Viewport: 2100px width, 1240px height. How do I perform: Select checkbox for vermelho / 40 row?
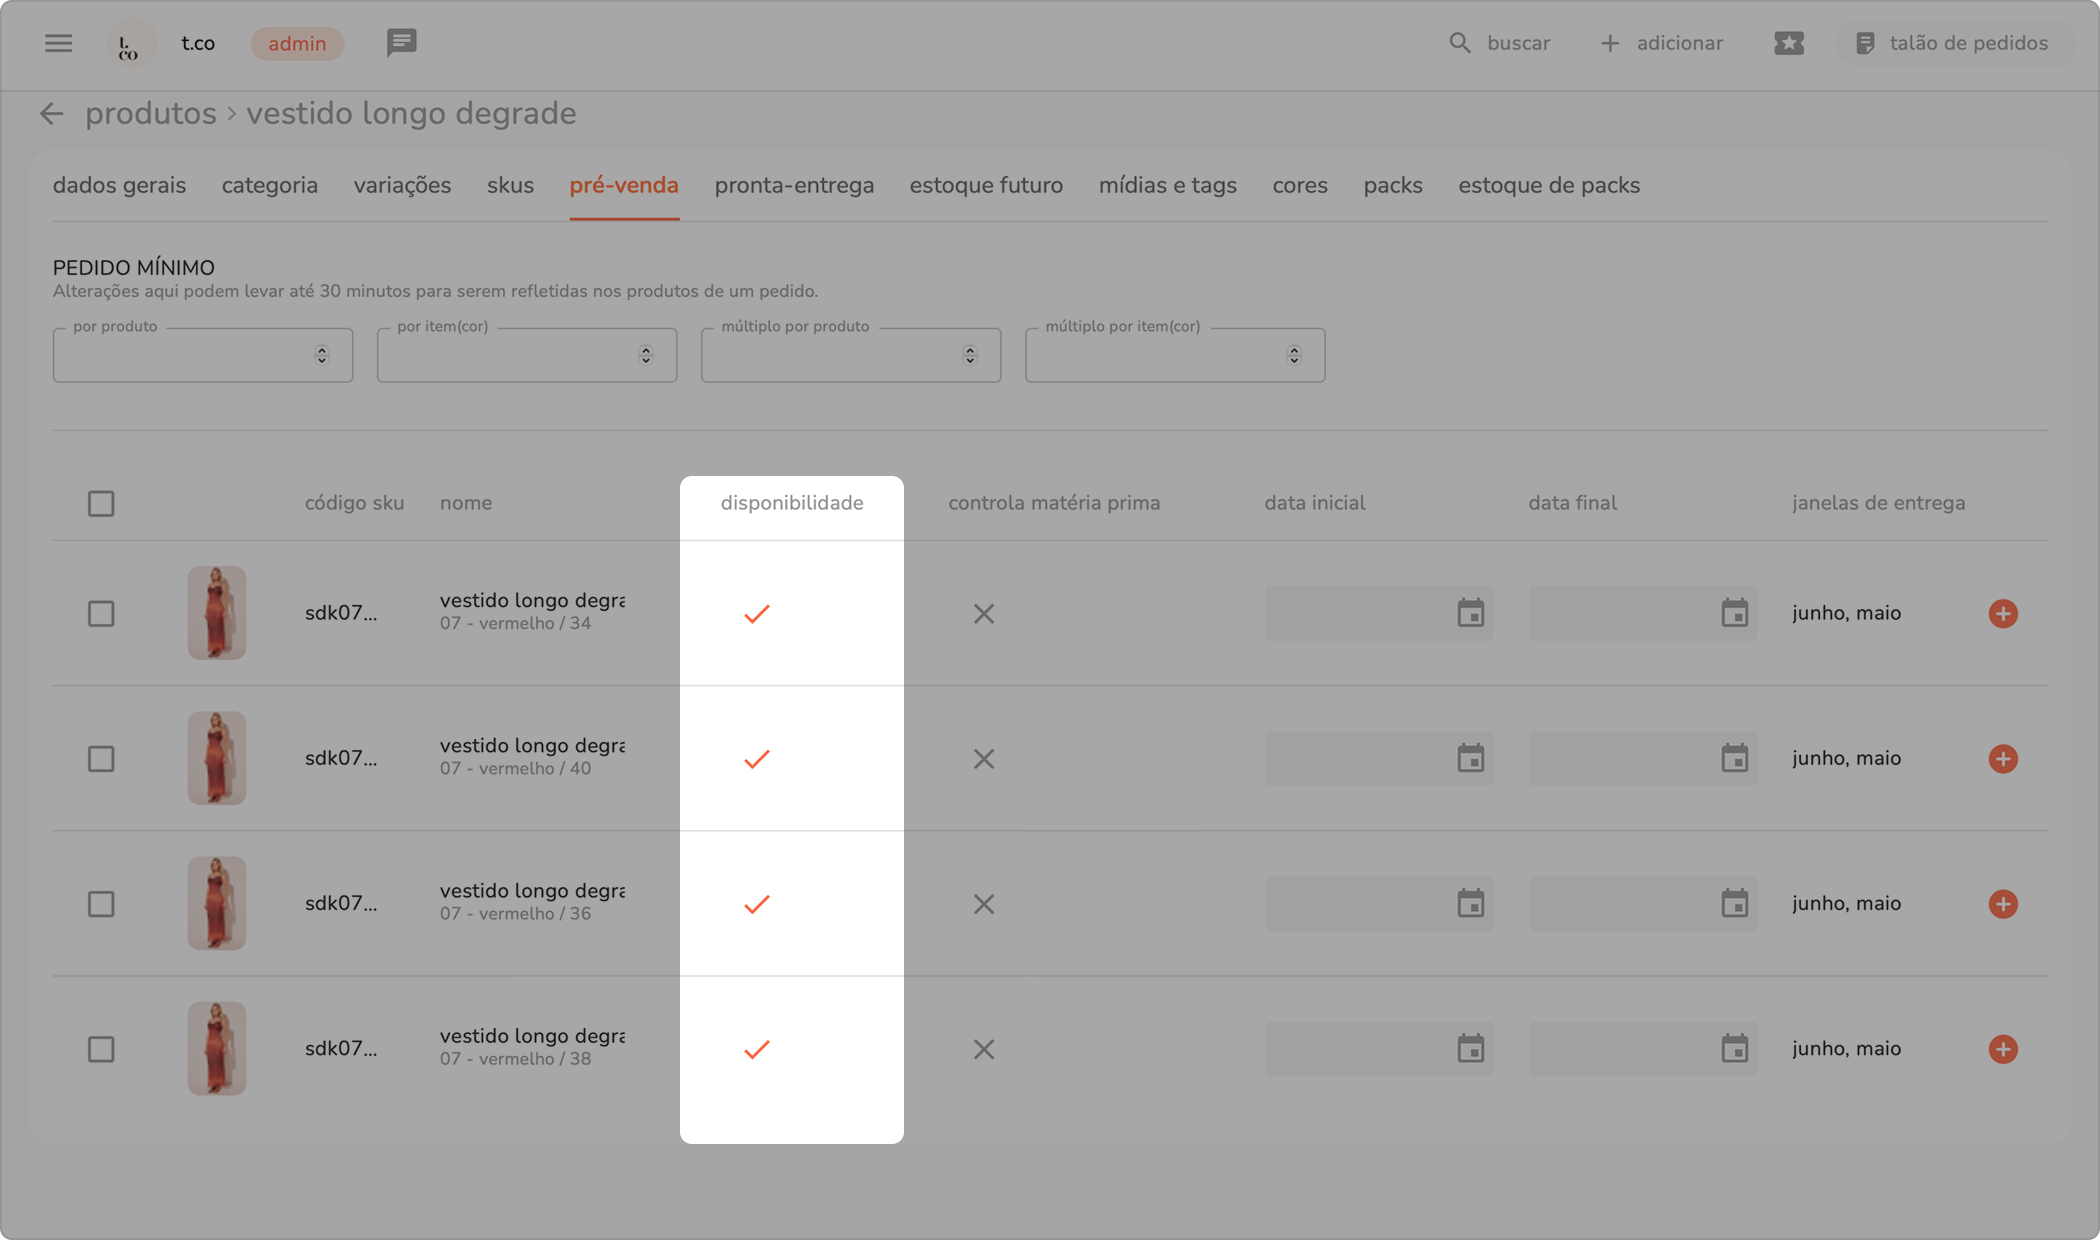(x=101, y=759)
